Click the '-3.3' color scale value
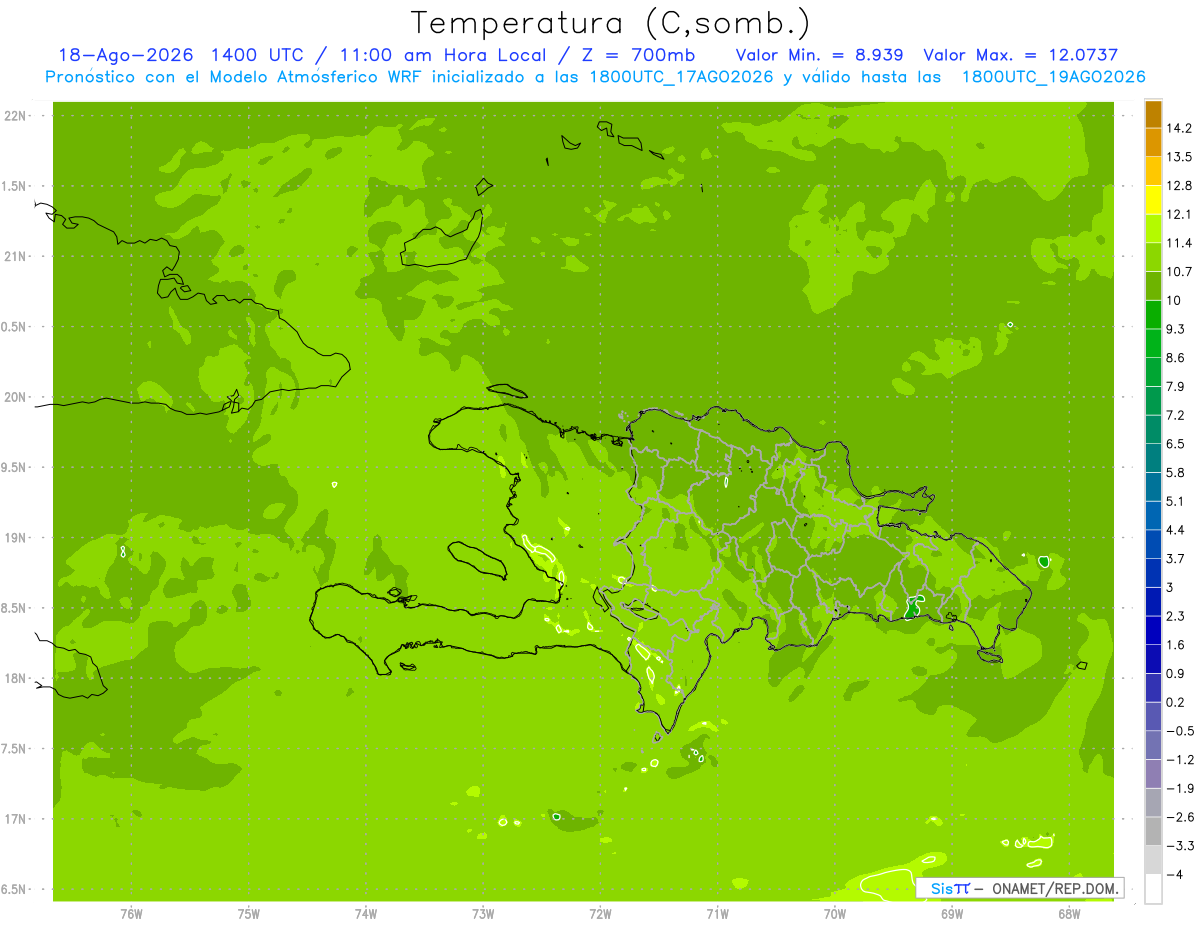The image size is (1200, 927). (1181, 845)
